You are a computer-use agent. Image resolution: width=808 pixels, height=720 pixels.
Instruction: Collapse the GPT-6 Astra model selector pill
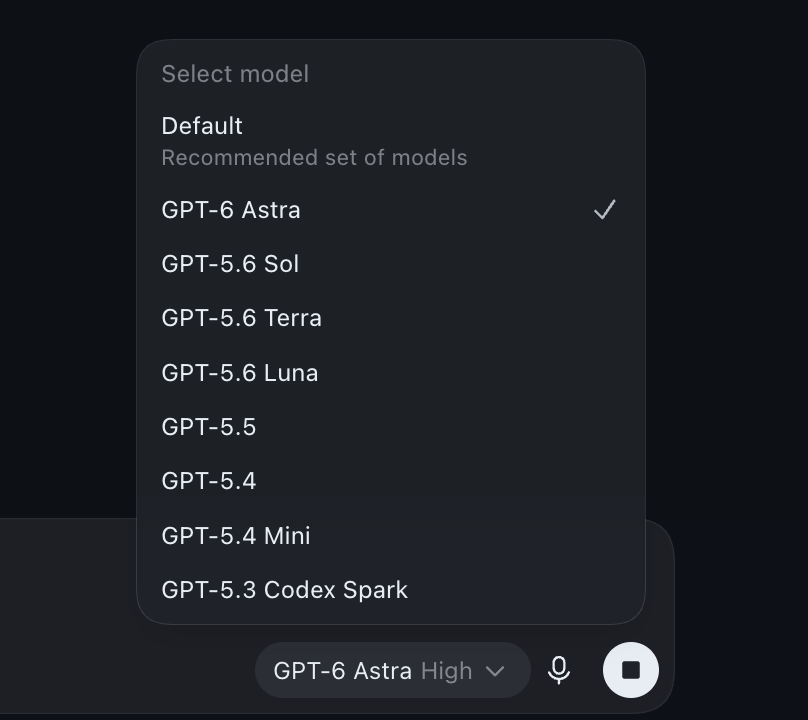tap(393, 670)
